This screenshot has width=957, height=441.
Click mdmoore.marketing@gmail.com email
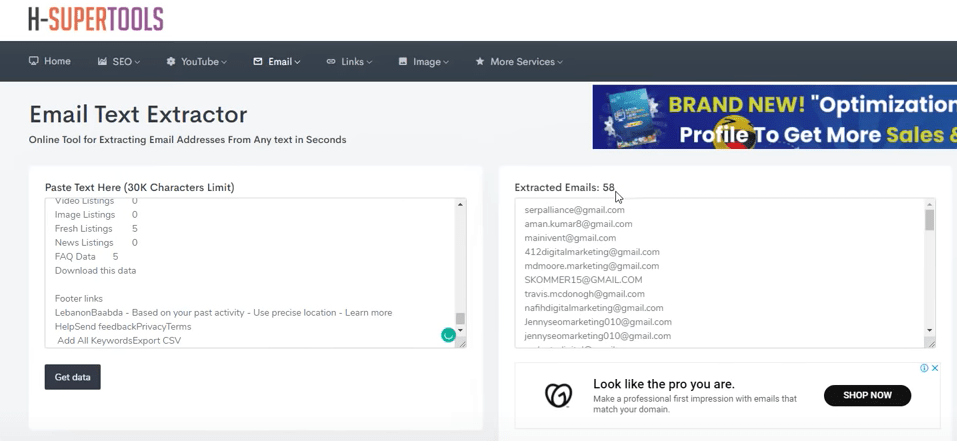click(591, 266)
